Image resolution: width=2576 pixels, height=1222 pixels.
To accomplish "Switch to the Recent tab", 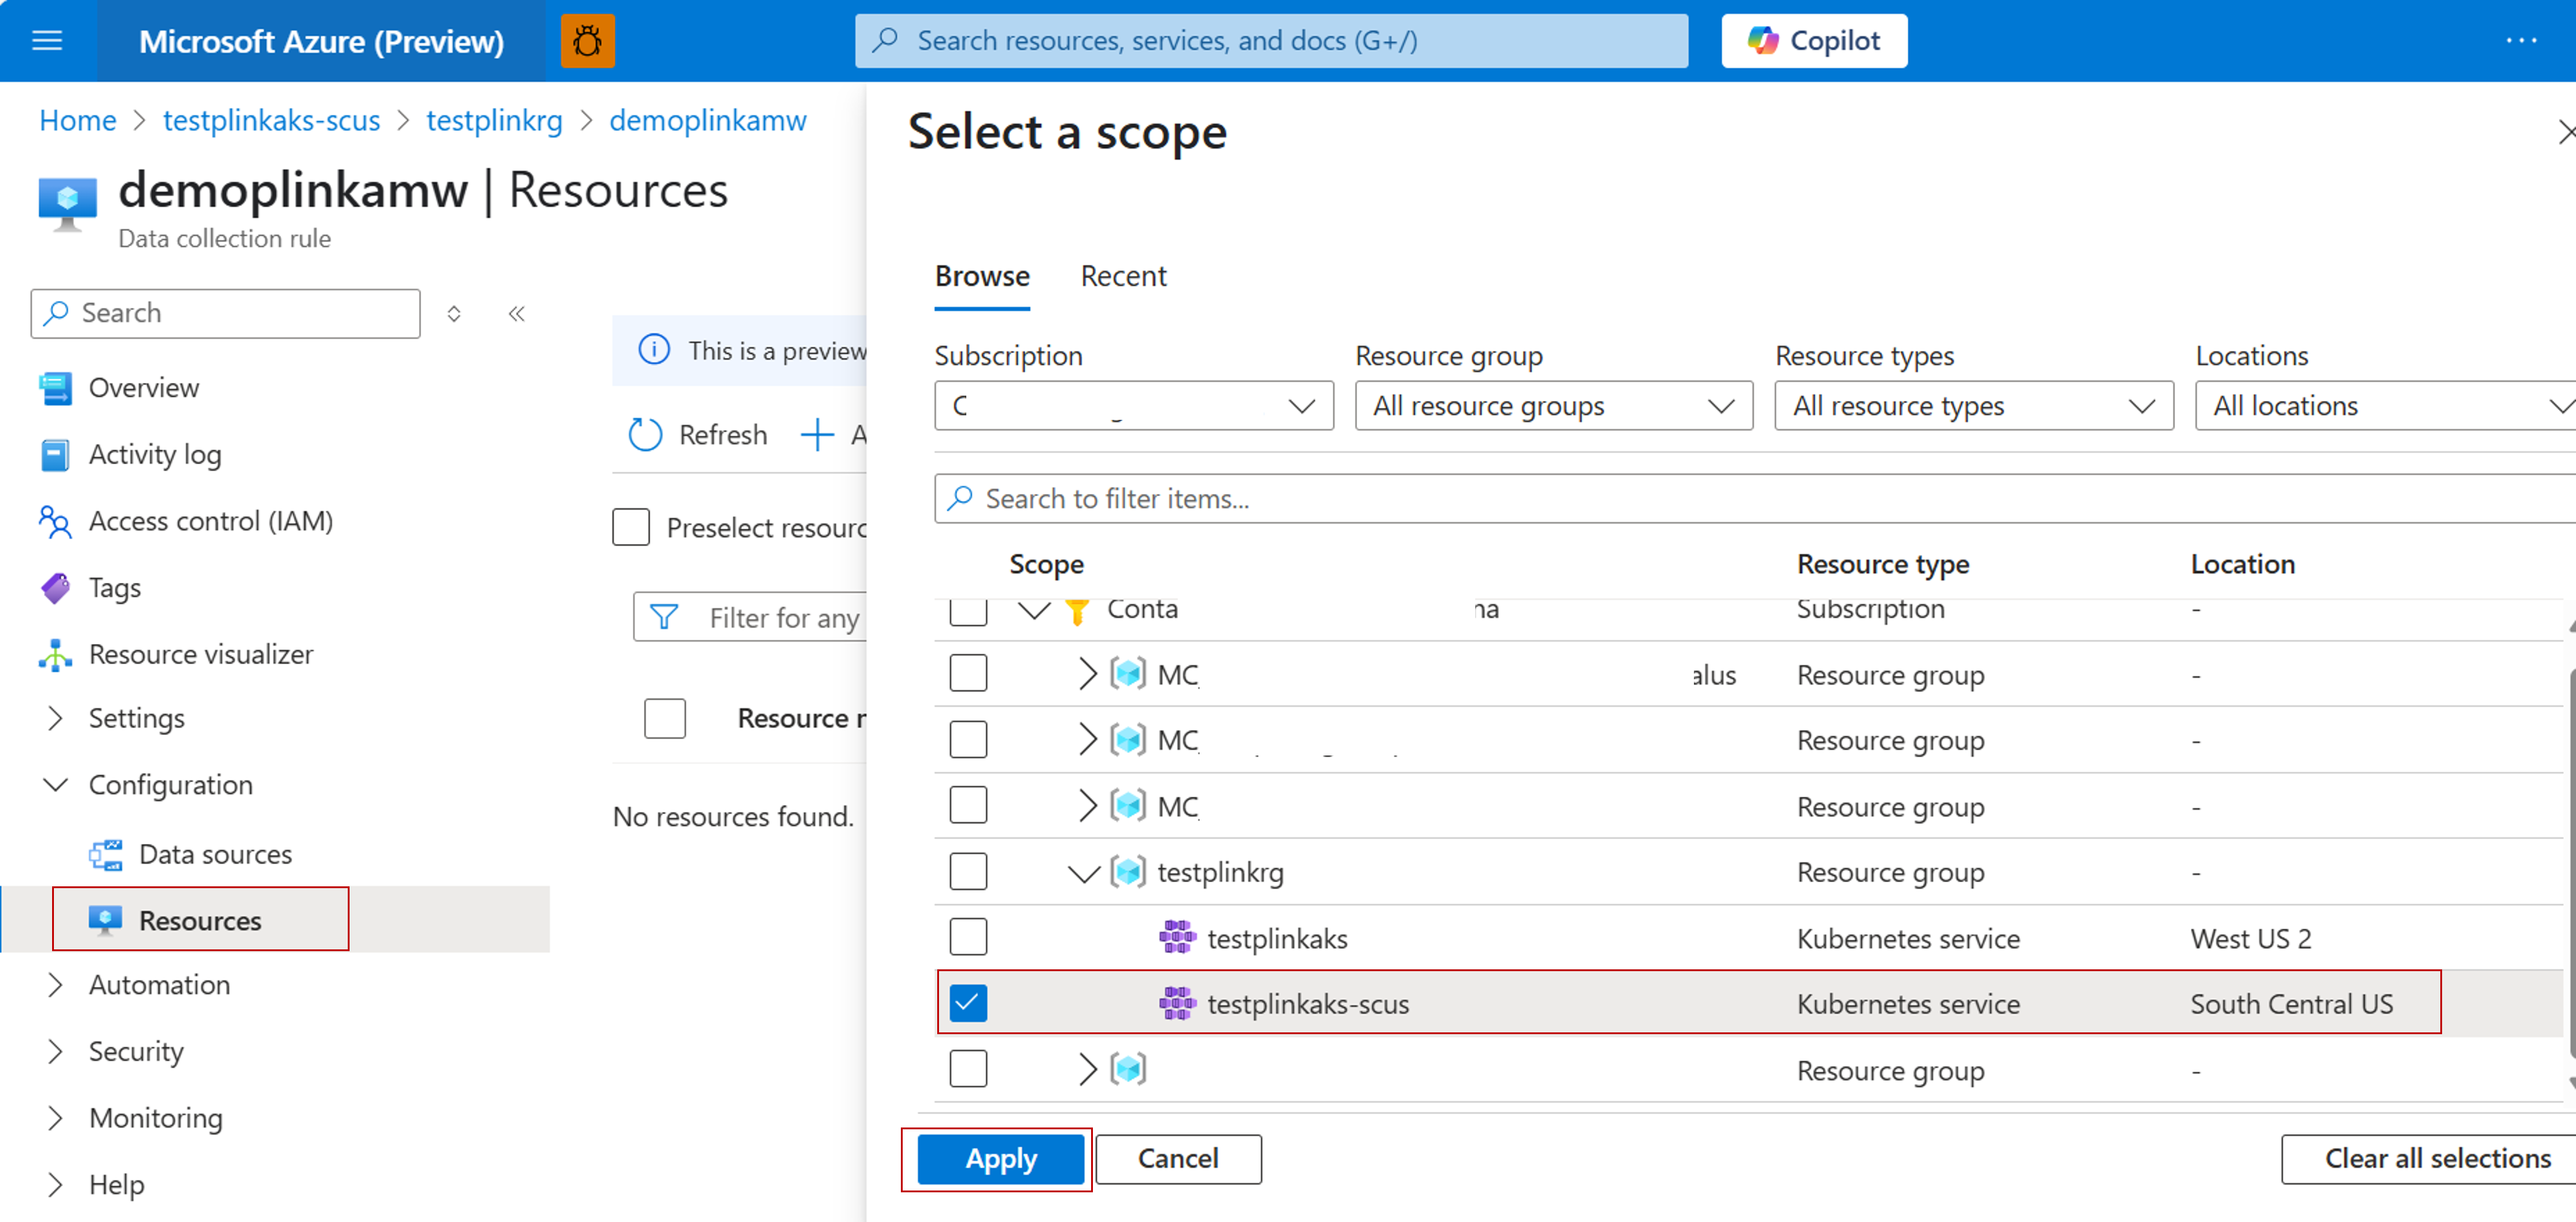I will click(x=1123, y=276).
